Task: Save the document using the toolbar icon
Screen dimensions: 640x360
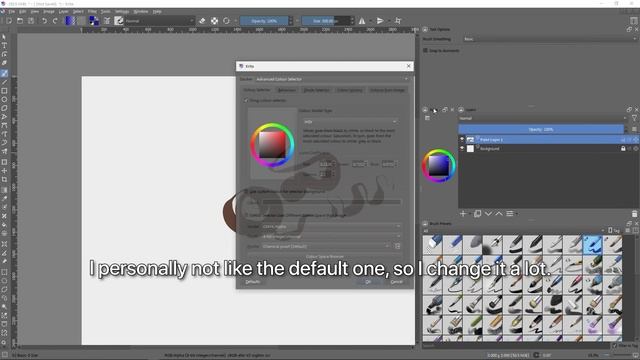Action: pos(31,21)
